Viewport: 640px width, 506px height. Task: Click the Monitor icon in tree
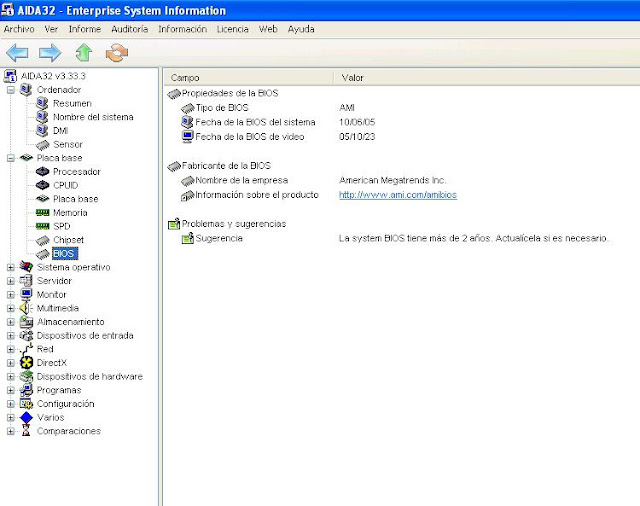26,294
